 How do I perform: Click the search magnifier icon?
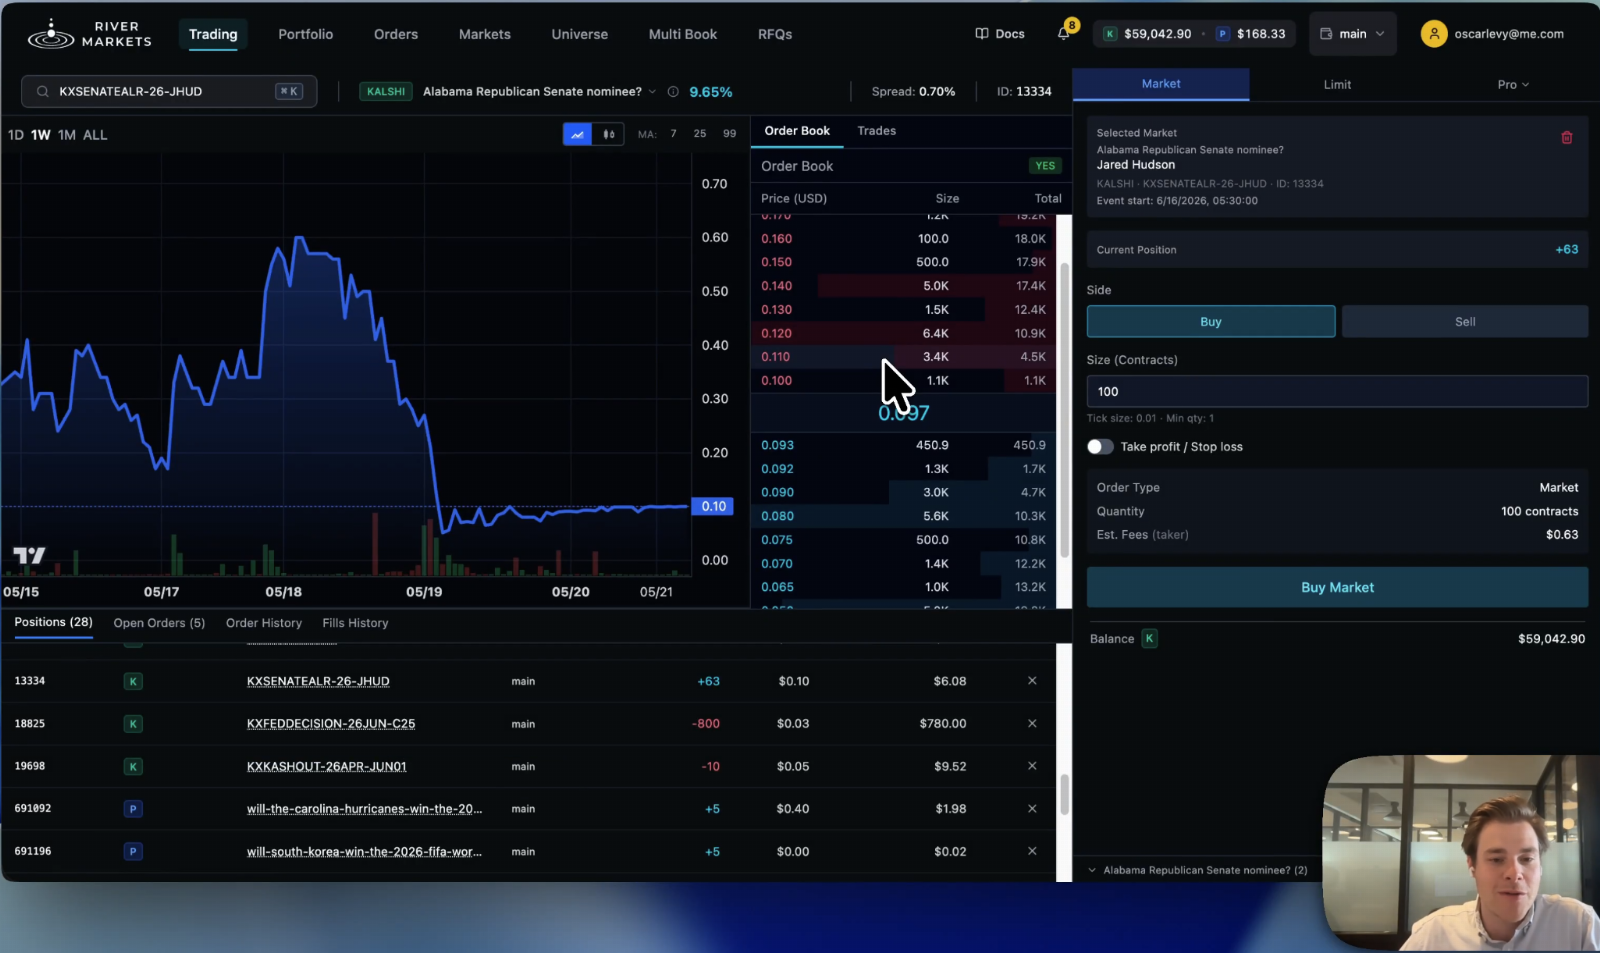click(43, 91)
